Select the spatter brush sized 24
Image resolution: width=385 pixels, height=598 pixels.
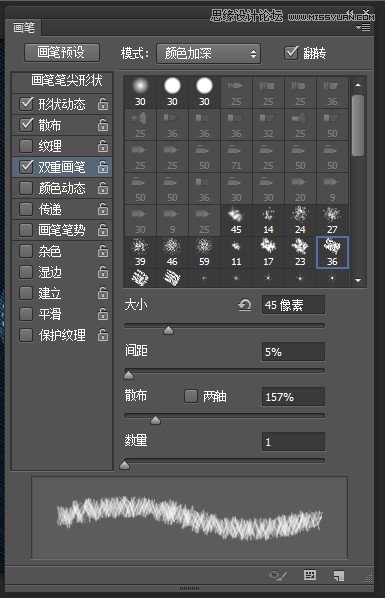click(x=300, y=220)
